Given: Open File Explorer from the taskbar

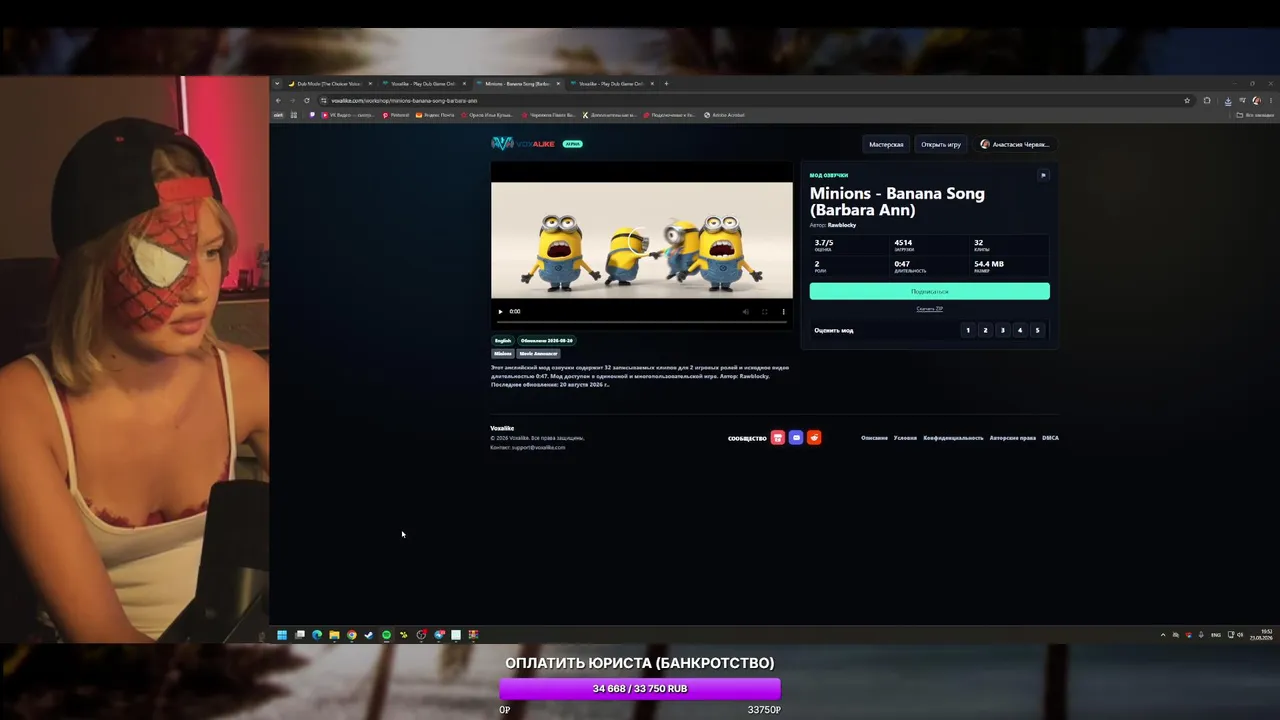Looking at the screenshot, I should (334, 635).
